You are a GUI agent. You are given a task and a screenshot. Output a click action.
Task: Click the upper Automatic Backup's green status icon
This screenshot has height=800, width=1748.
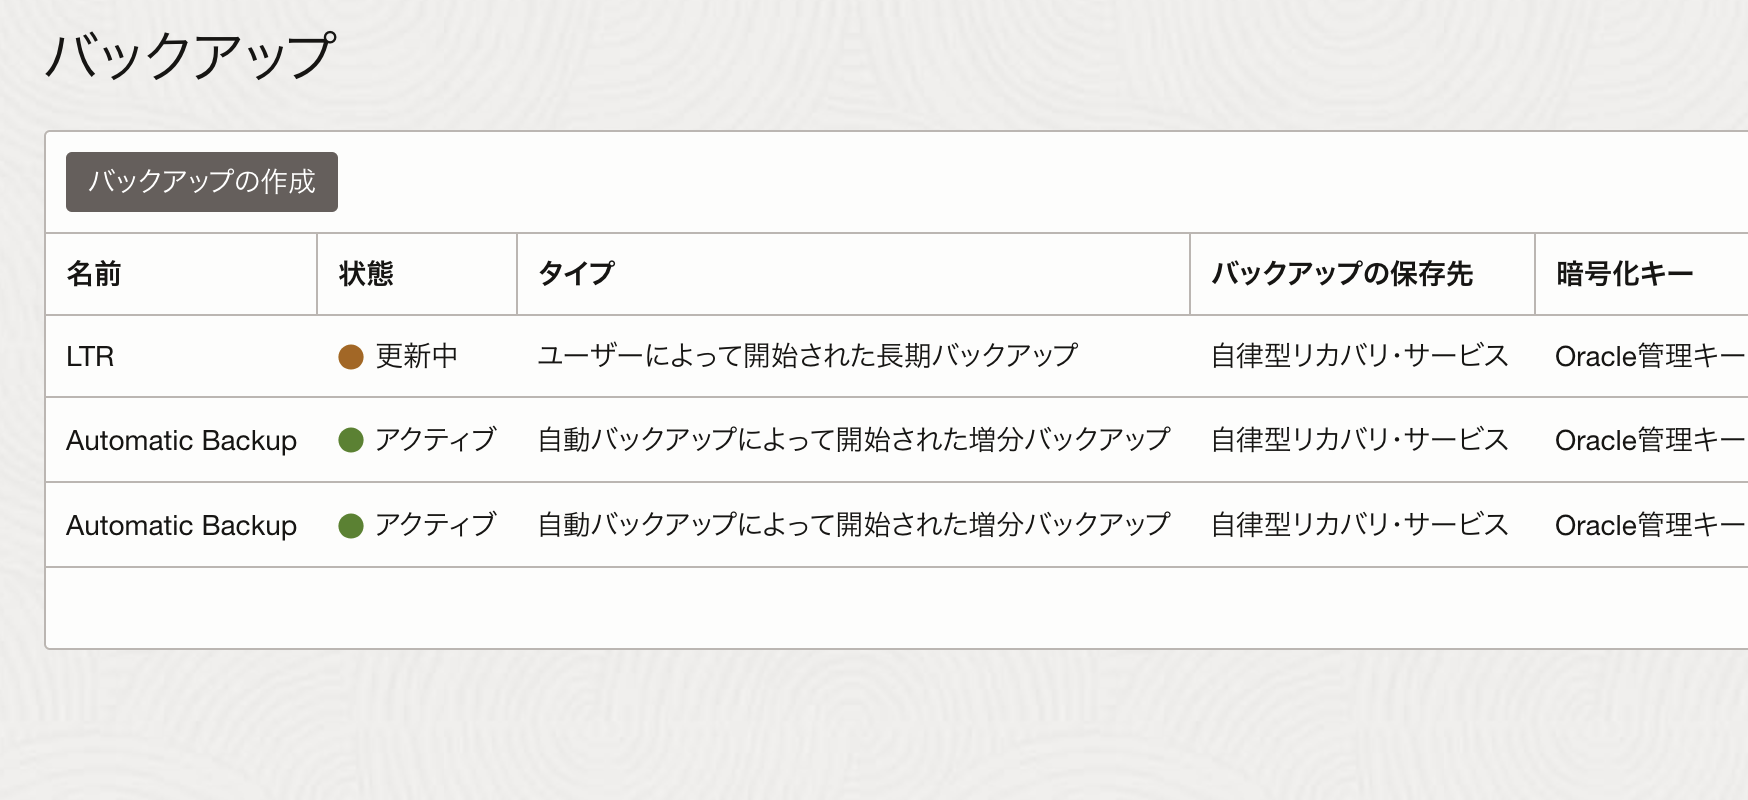tap(351, 440)
